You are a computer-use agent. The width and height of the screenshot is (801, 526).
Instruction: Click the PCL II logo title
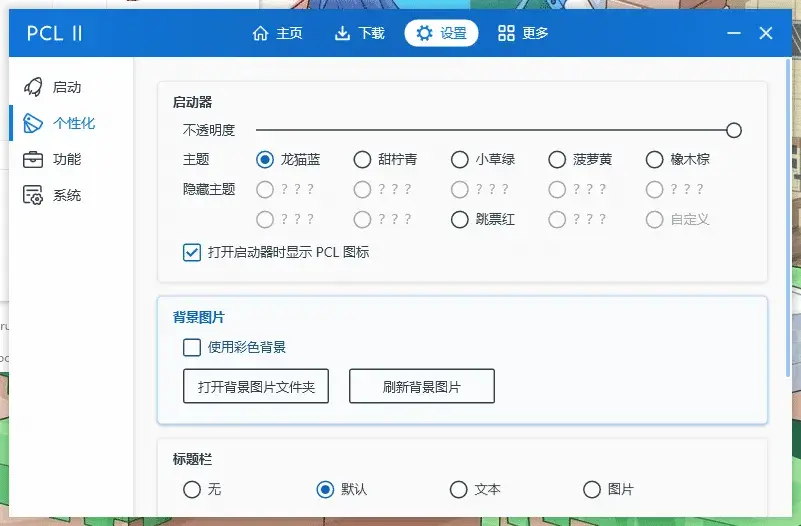[x=54, y=33]
